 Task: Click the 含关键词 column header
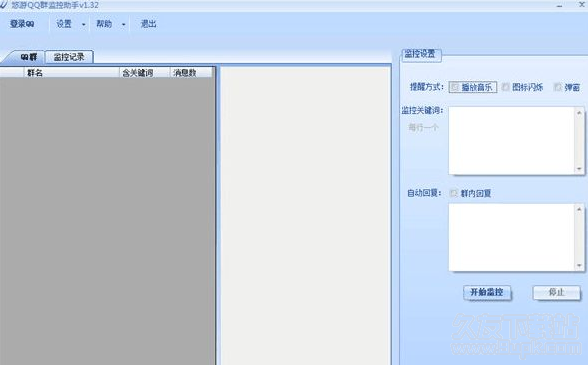pos(144,72)
